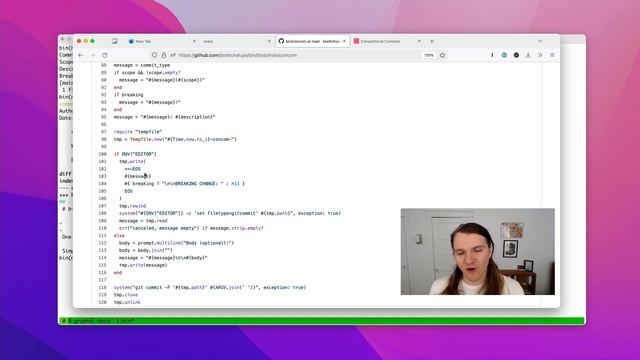Click the github.com URL address field

point(297,55)
